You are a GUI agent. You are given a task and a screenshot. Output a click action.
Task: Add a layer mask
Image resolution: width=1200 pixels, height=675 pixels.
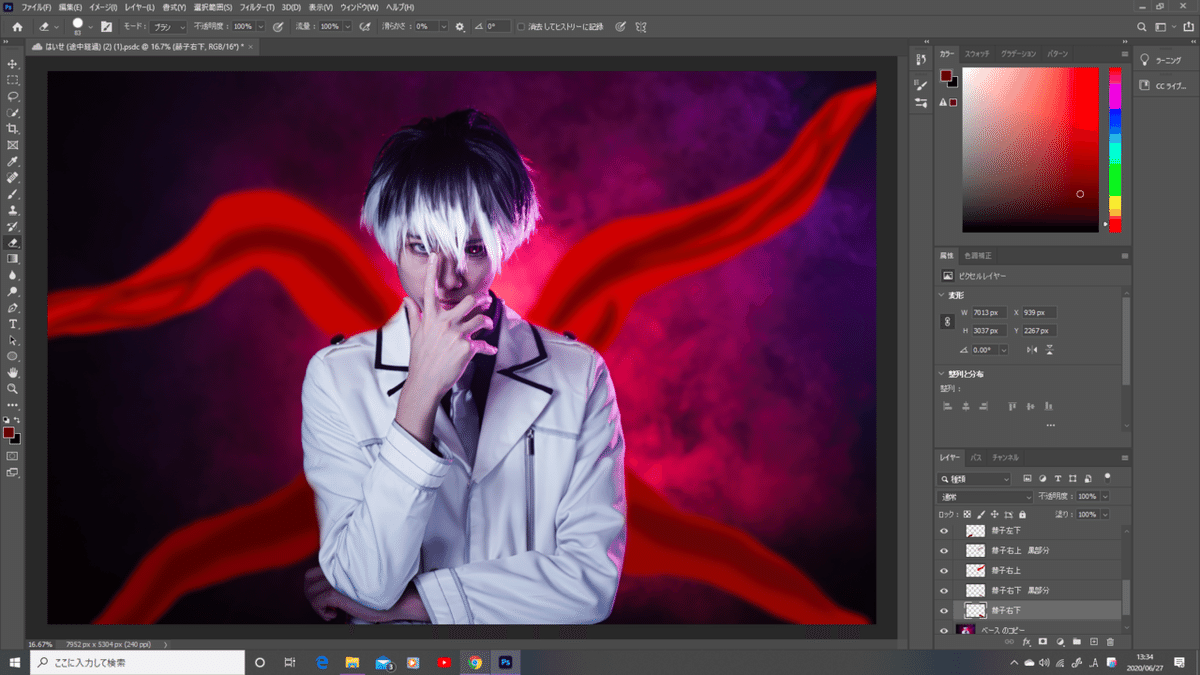1043,641
